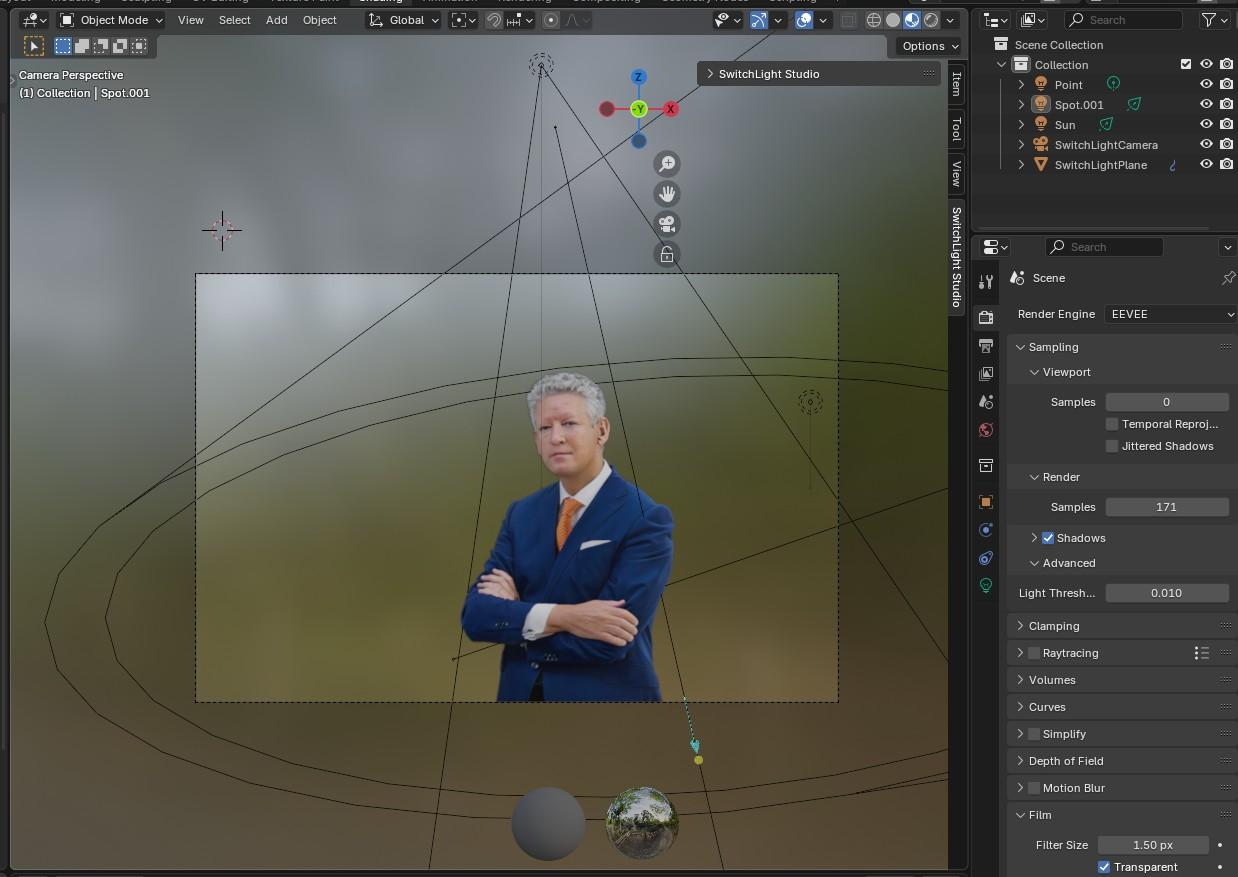Image resolution: width=1238 pixels, height=877 pixels.
Task: Open the Tool properties tab icon
Action: tap(986, 282)
